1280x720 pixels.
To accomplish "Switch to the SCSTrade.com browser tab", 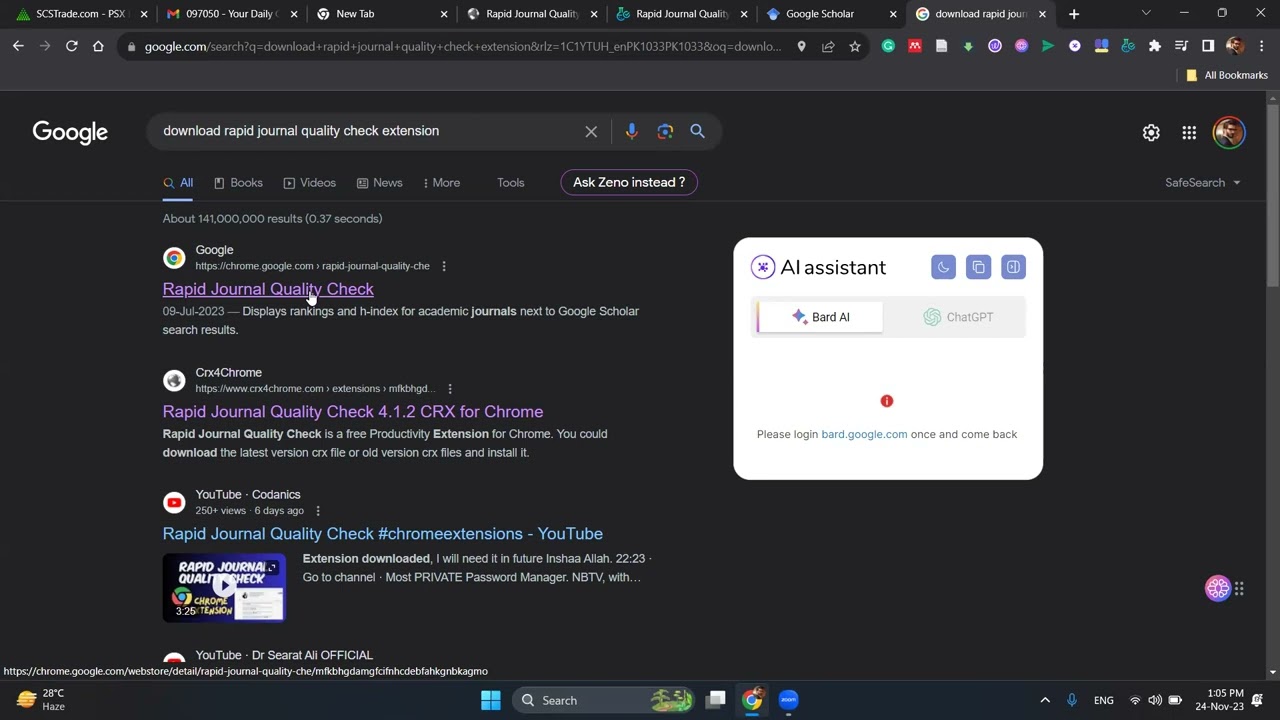I will (78, 14).
